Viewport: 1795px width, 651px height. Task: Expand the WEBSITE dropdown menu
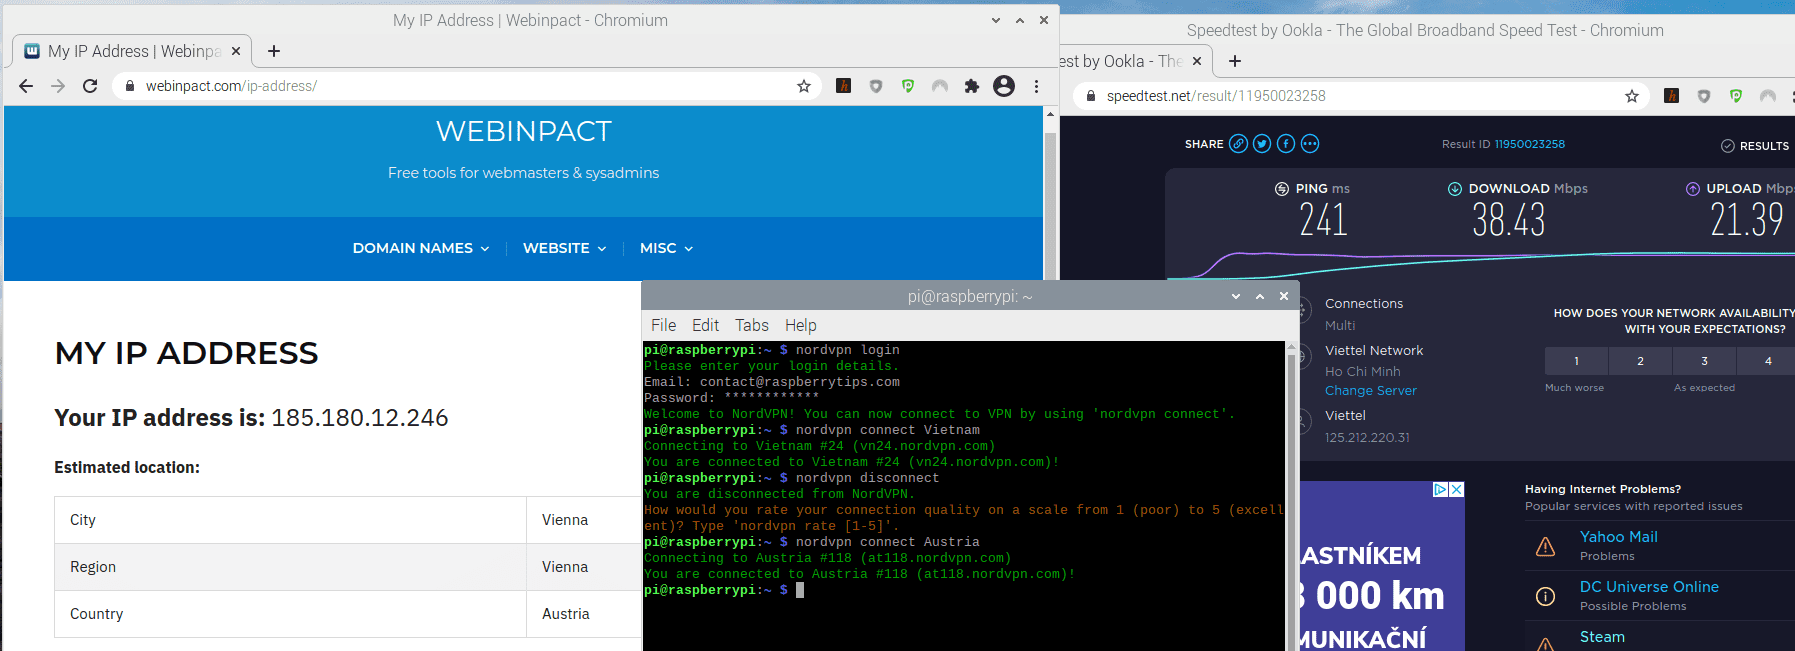tap(564, 248)
